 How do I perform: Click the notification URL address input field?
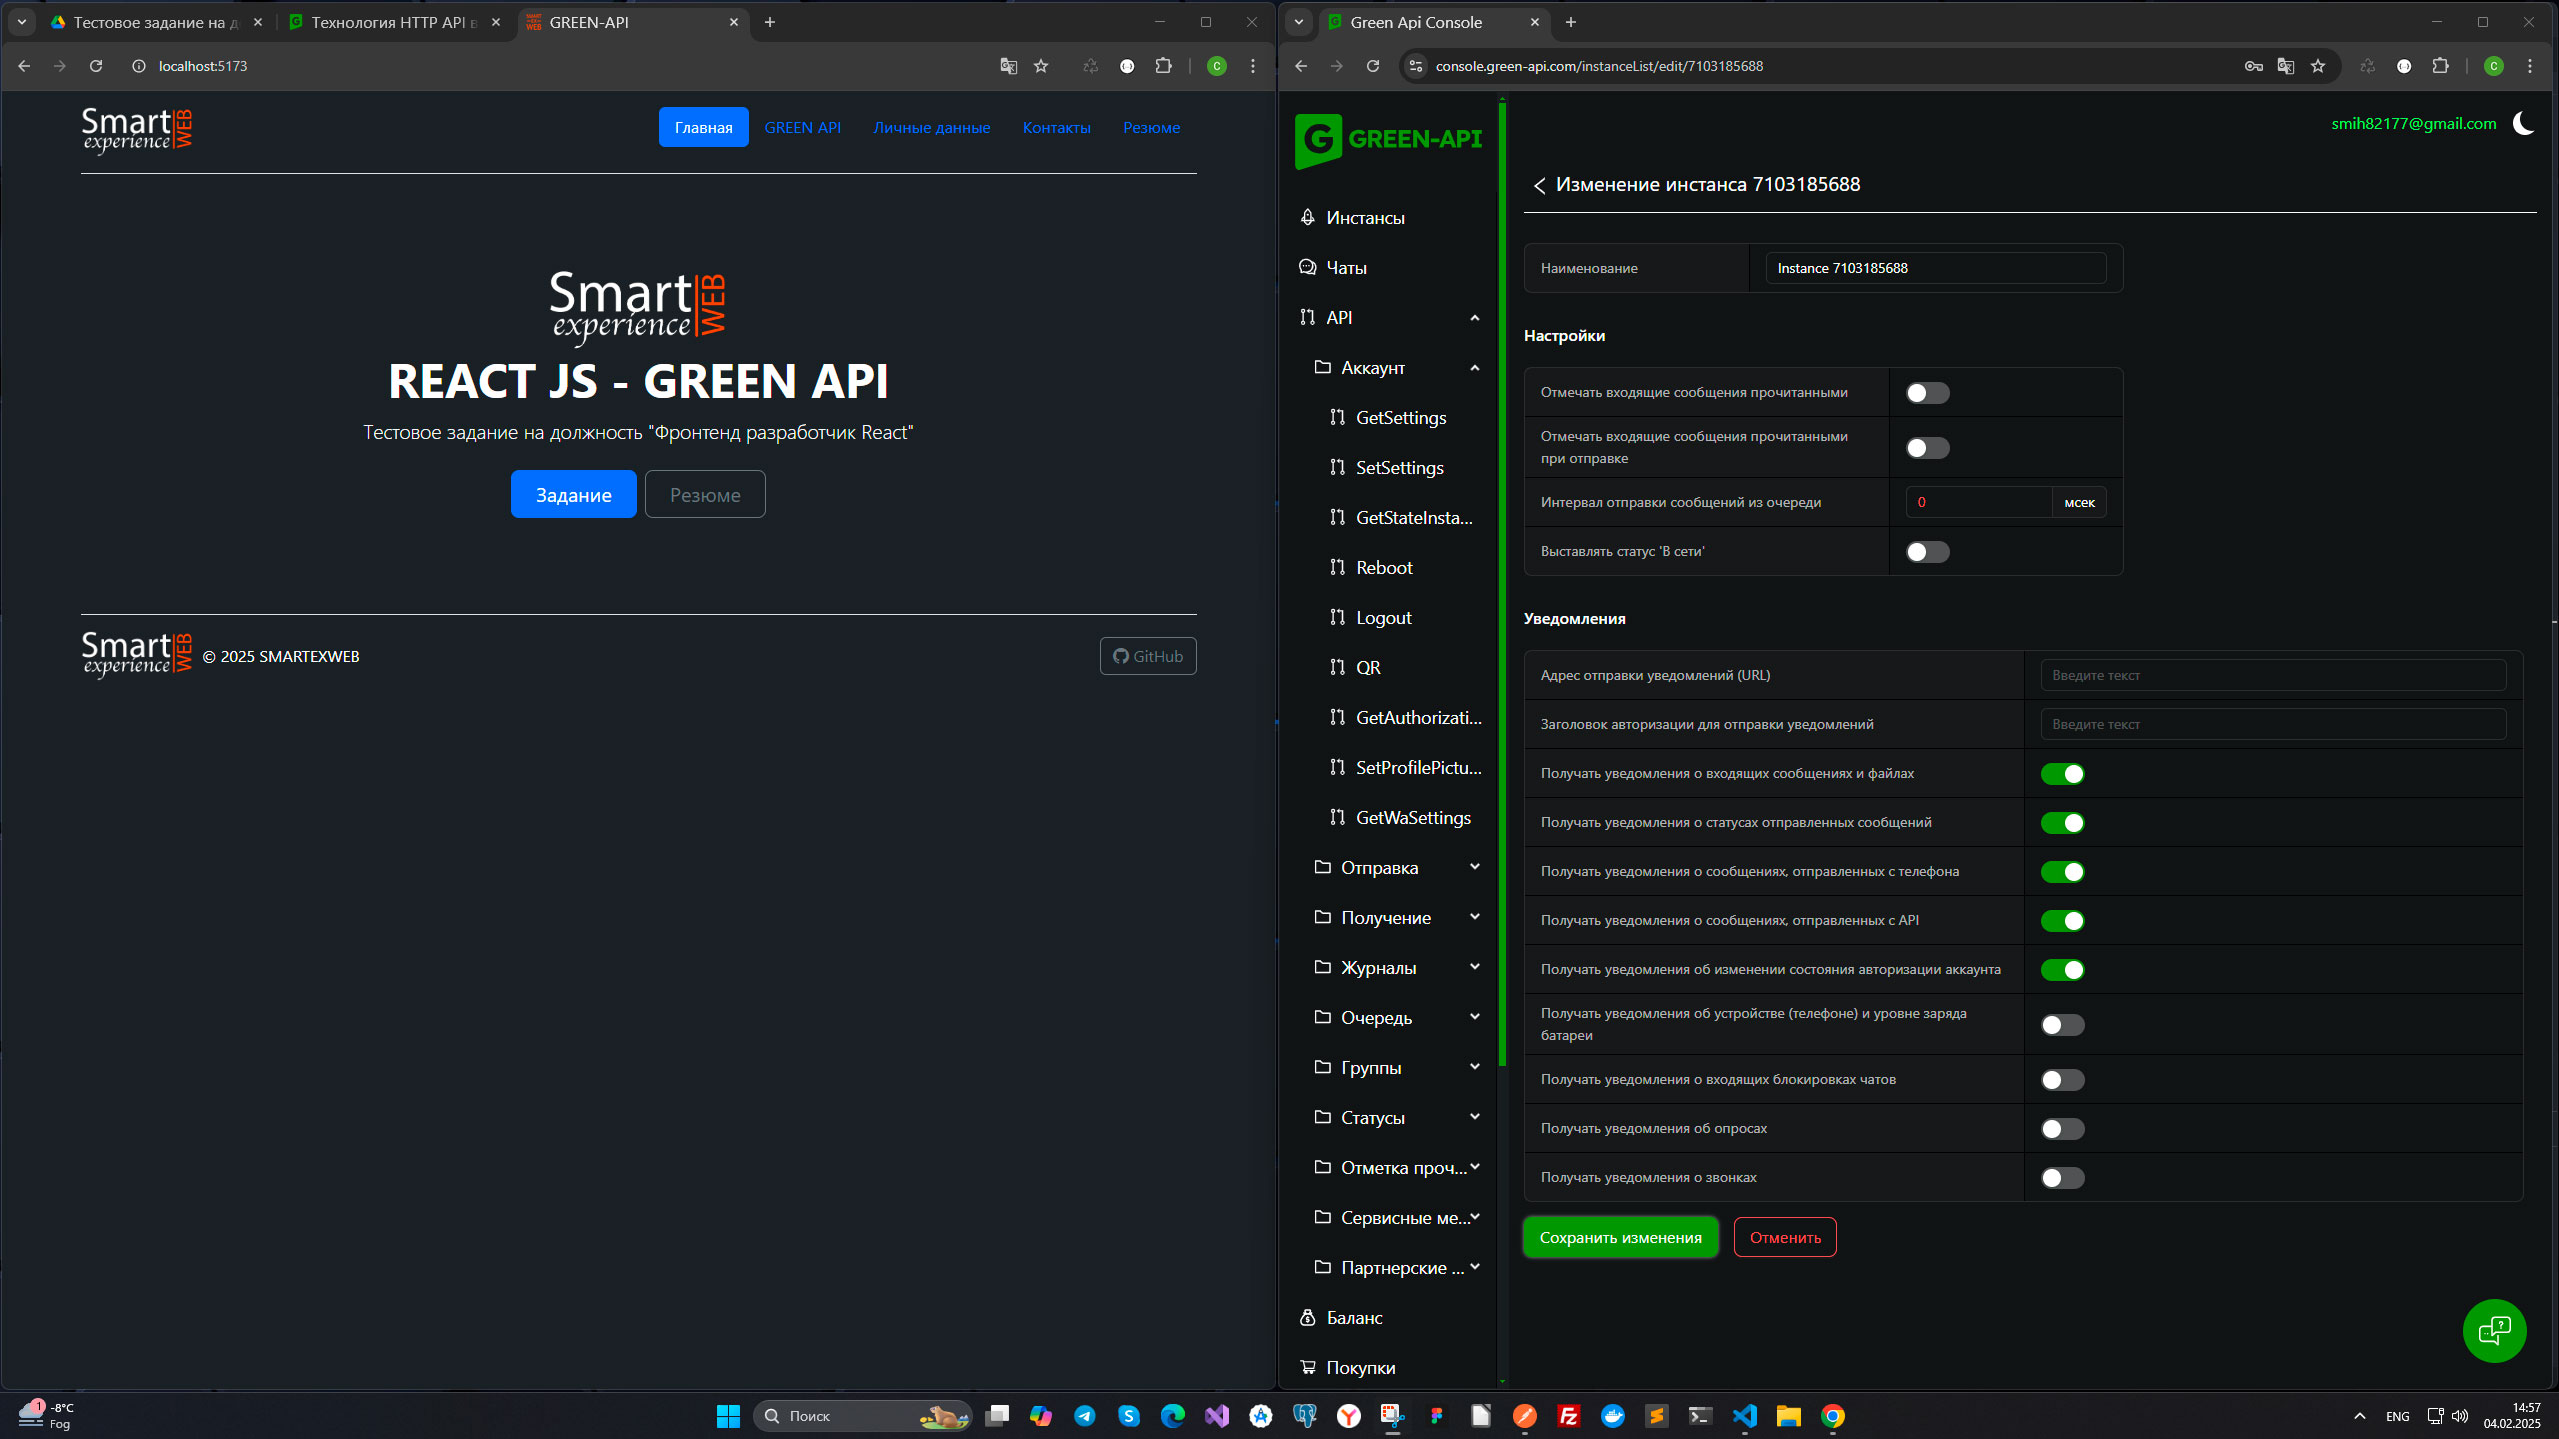tap(2272, 676)
